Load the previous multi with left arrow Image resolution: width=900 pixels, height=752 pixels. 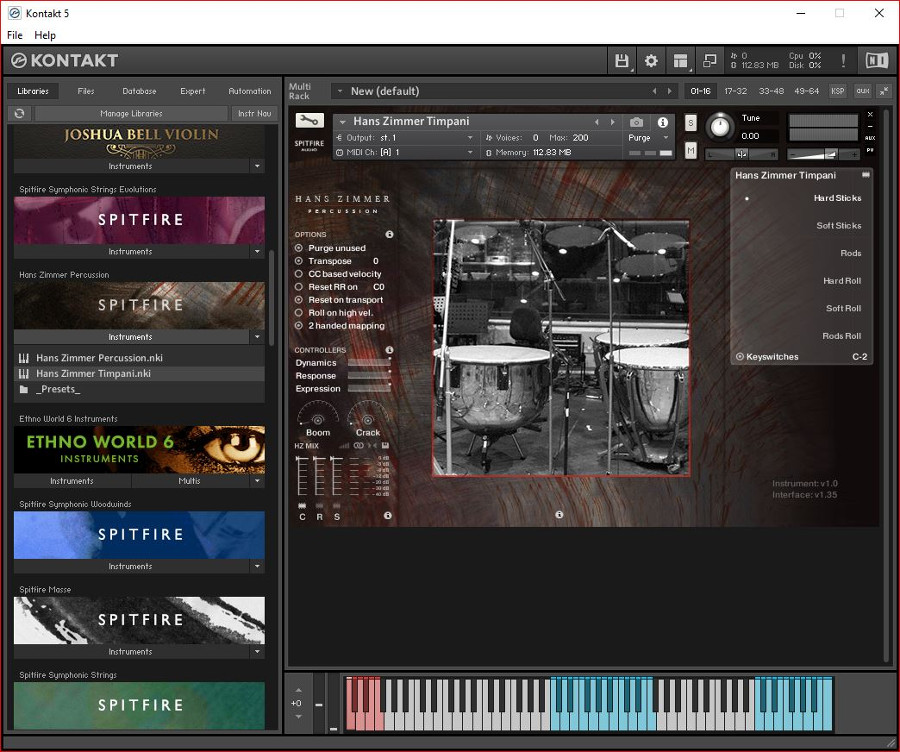[x=654, y=91]
